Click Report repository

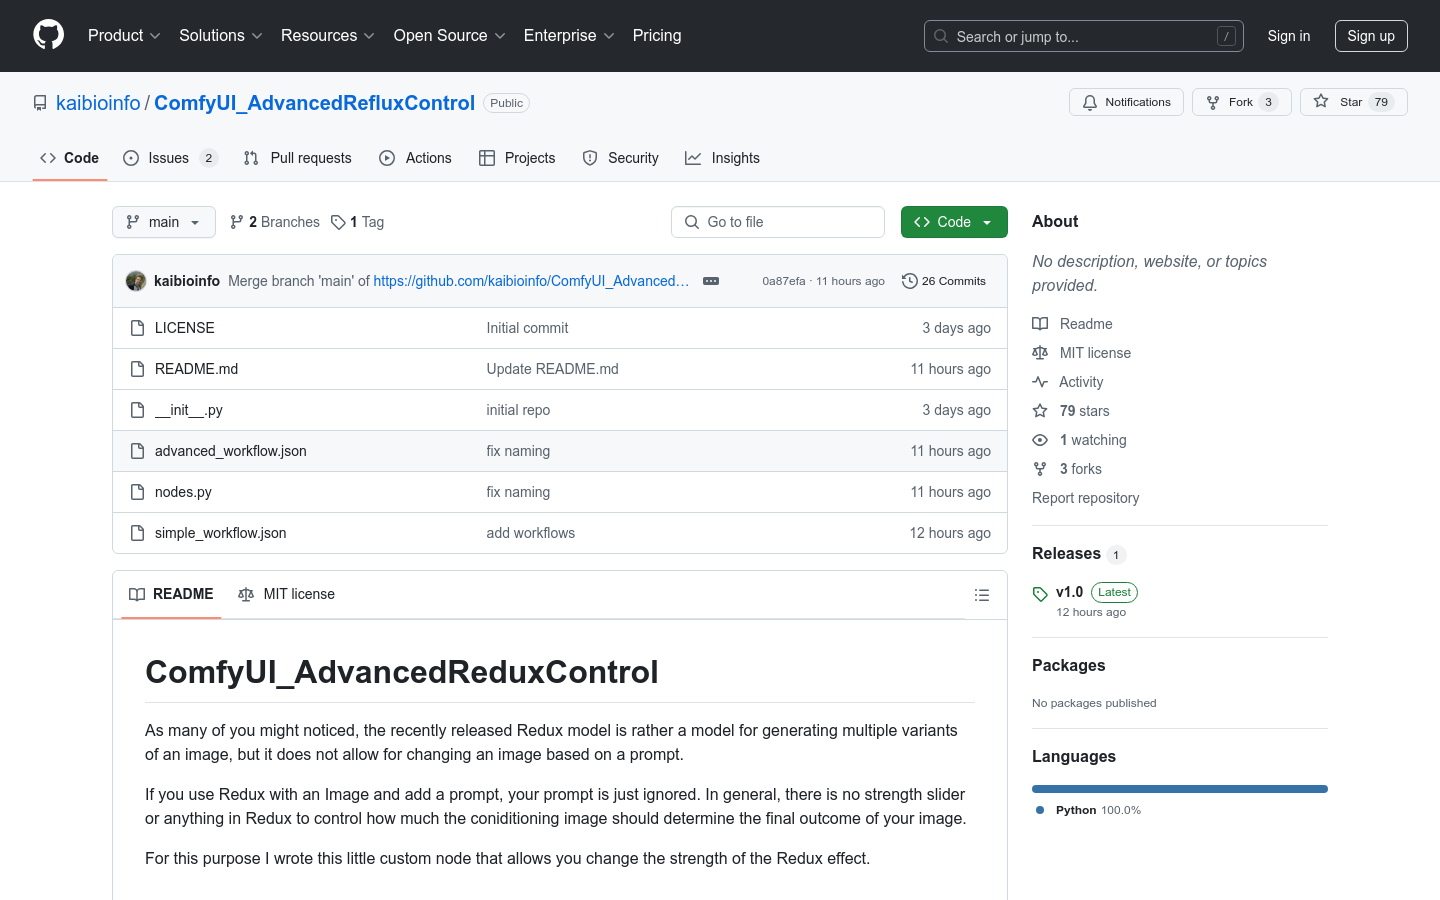coord(1085,498)
